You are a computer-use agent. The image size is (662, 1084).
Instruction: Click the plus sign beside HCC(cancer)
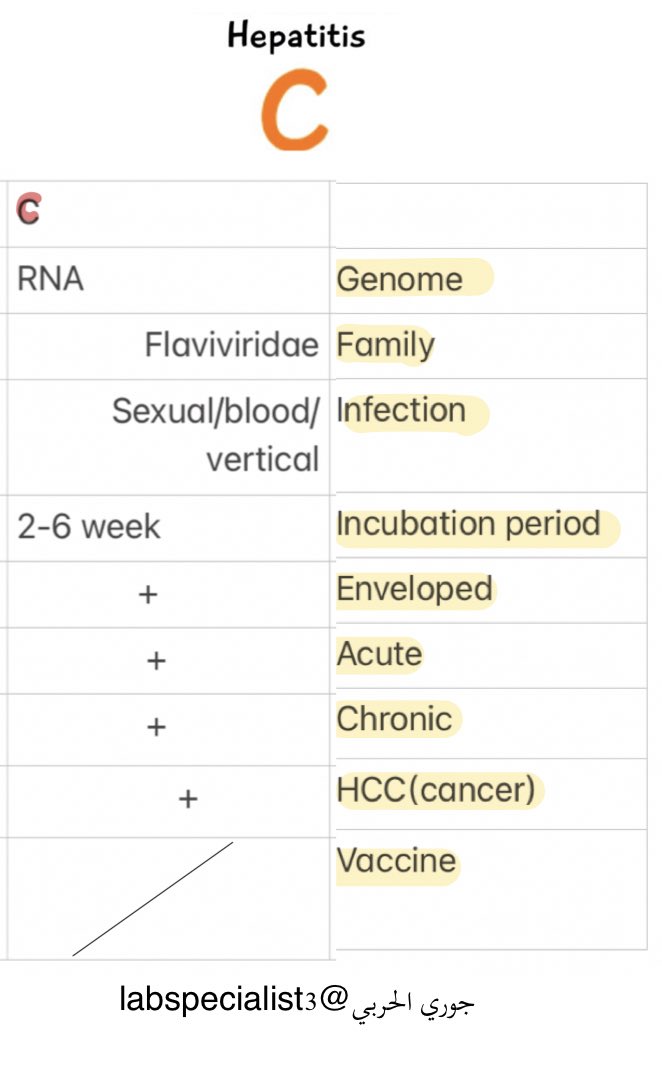click(188, 799)
